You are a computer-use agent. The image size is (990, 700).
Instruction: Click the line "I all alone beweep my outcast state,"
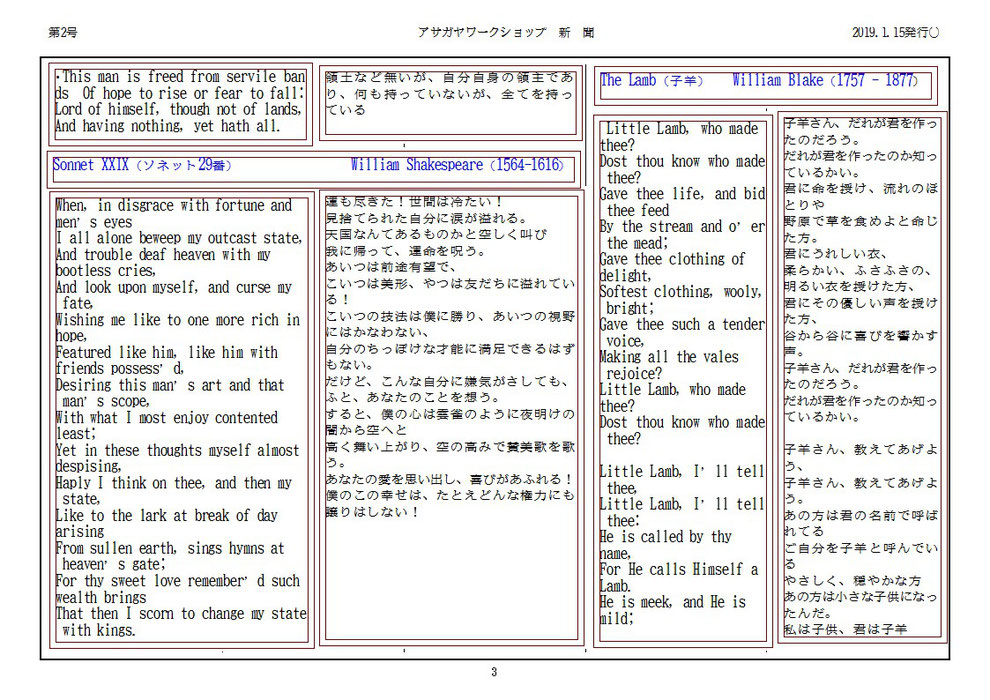(x=179, y=239)
